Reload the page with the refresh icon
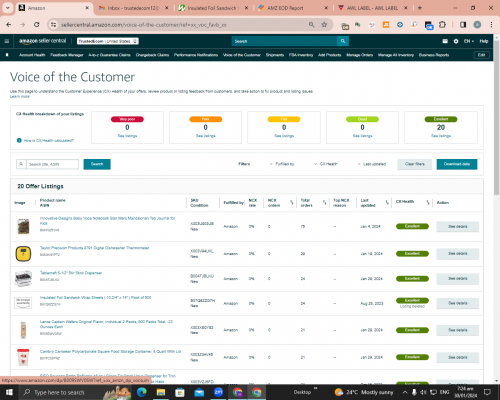The image size is (500, 400). [x=37, y=25]
